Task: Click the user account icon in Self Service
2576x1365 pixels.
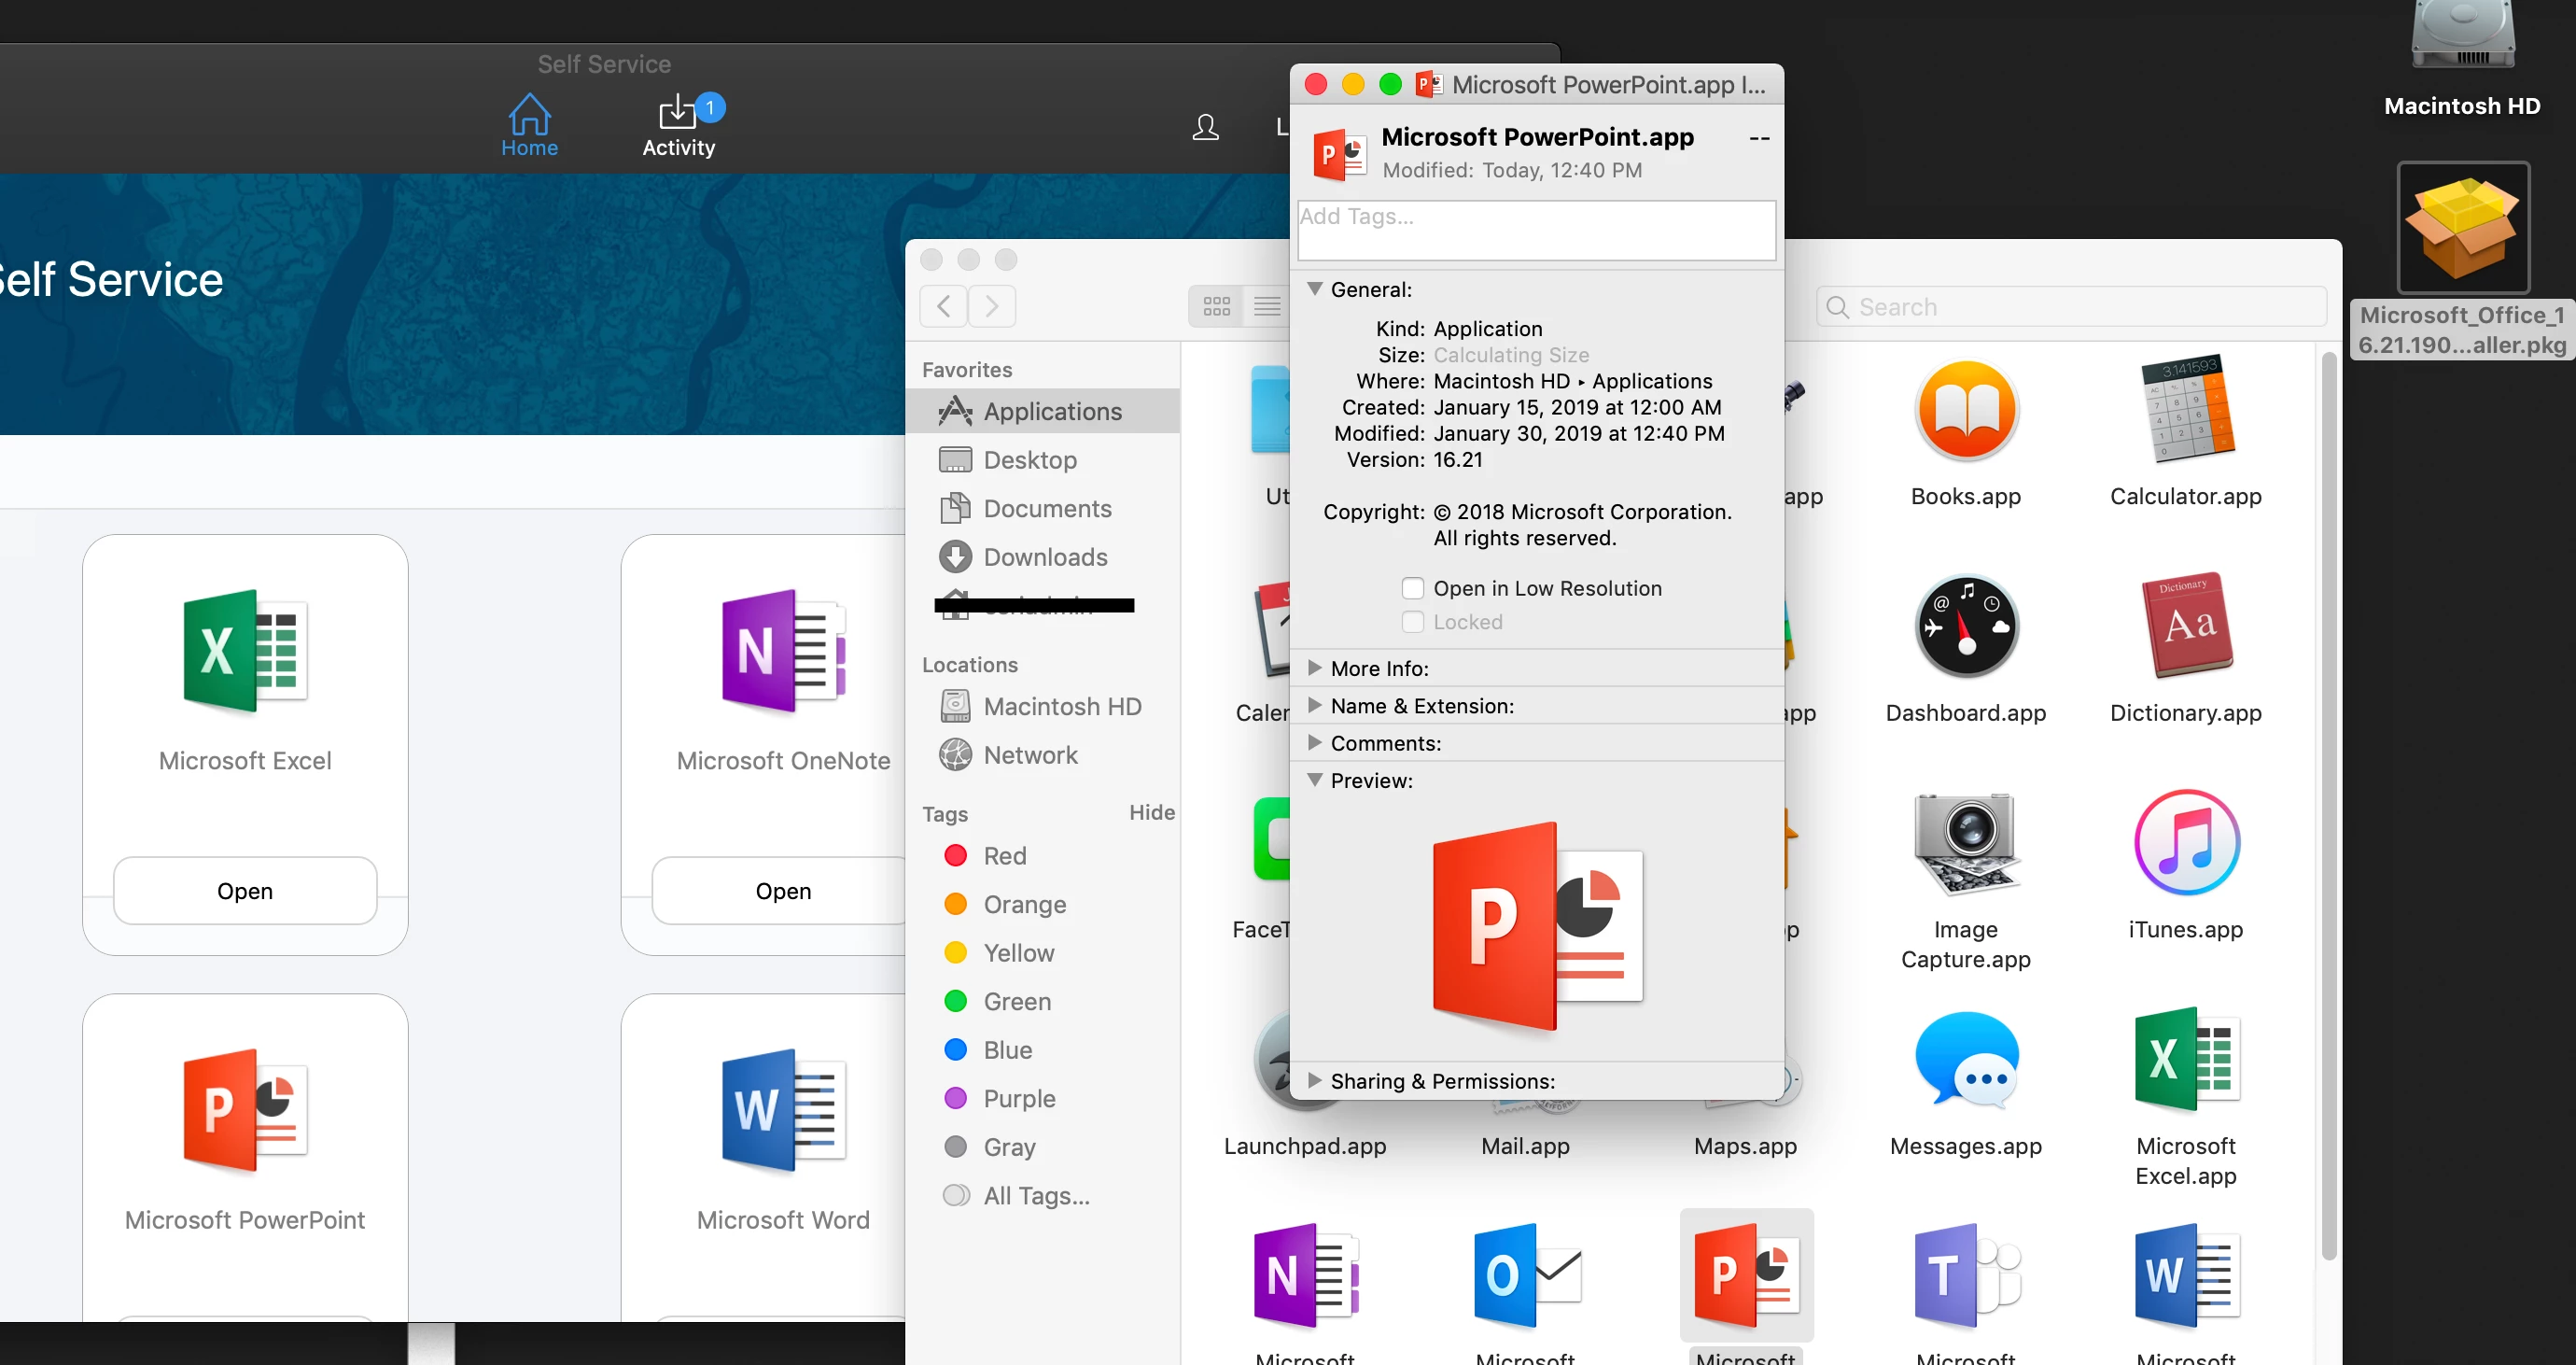Action: pos(1205,127)
